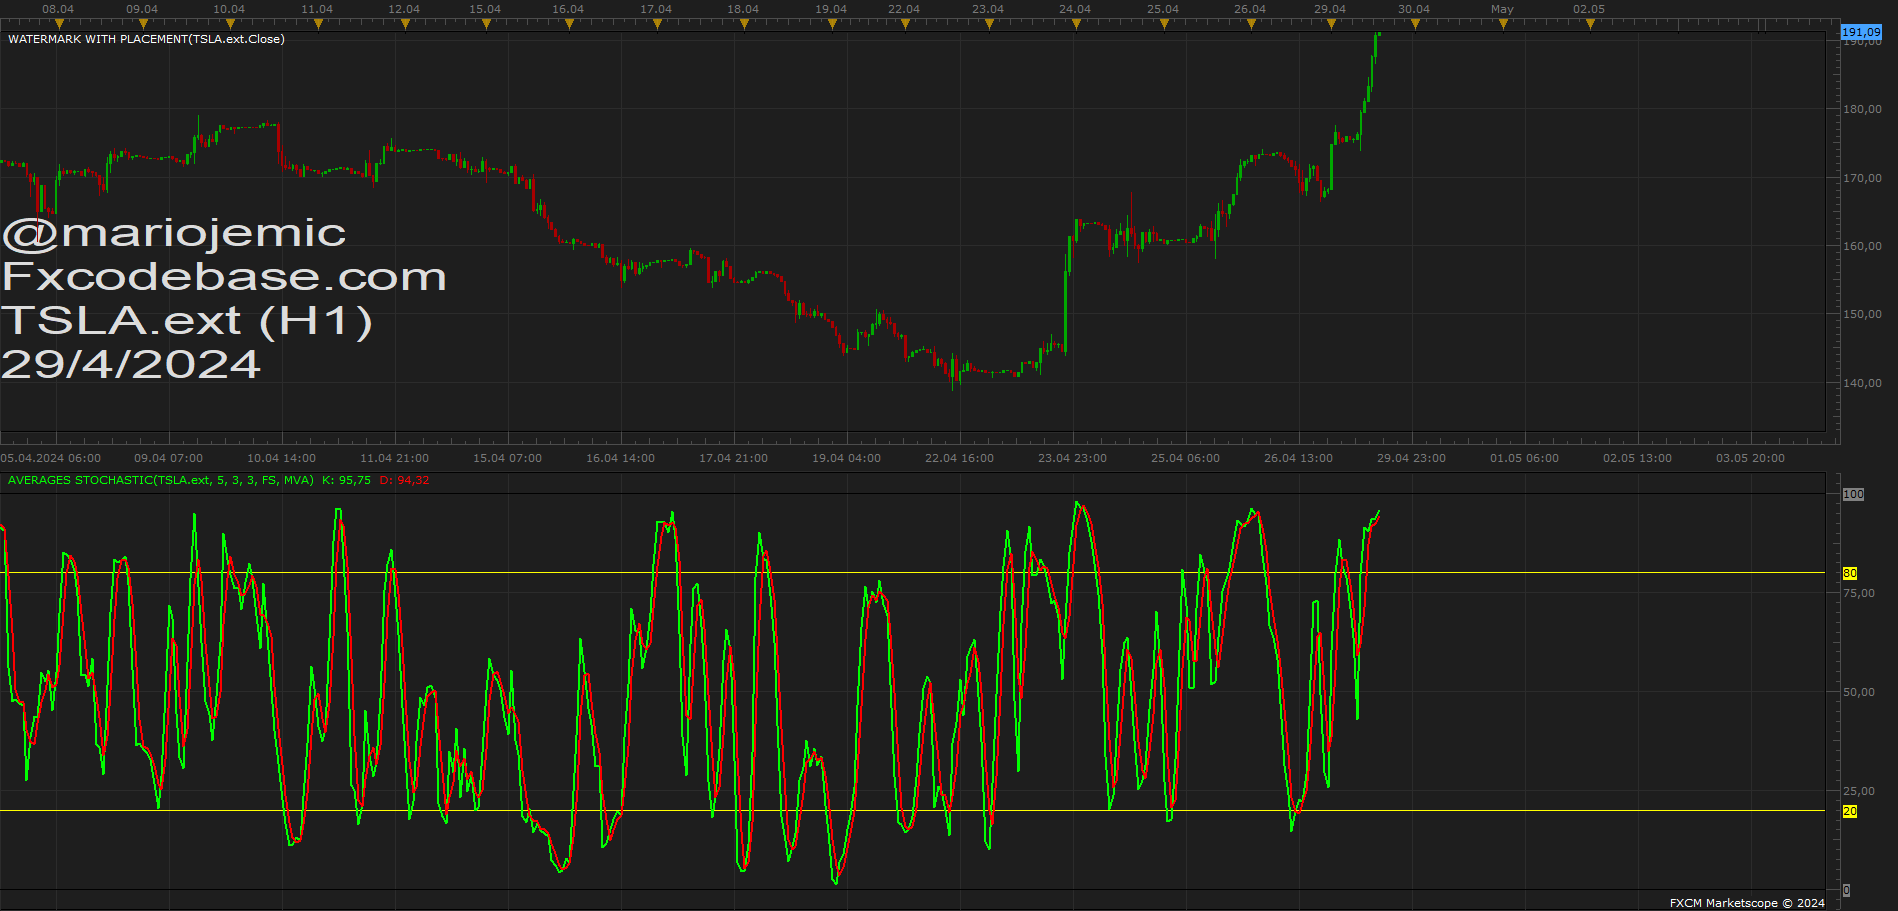Click the day marker triangle under 12.04
Screen dimensions: 1898x911
[405, 24]
